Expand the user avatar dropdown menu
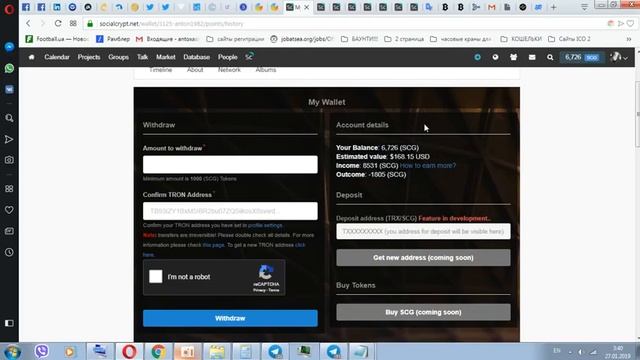640x360 pixels. 619,57
